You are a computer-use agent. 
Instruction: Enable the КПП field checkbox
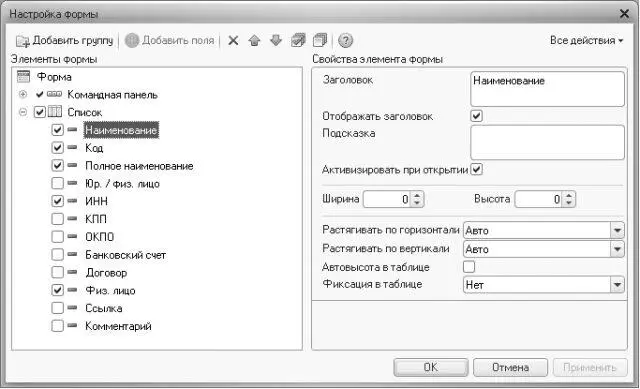point(58,219)
